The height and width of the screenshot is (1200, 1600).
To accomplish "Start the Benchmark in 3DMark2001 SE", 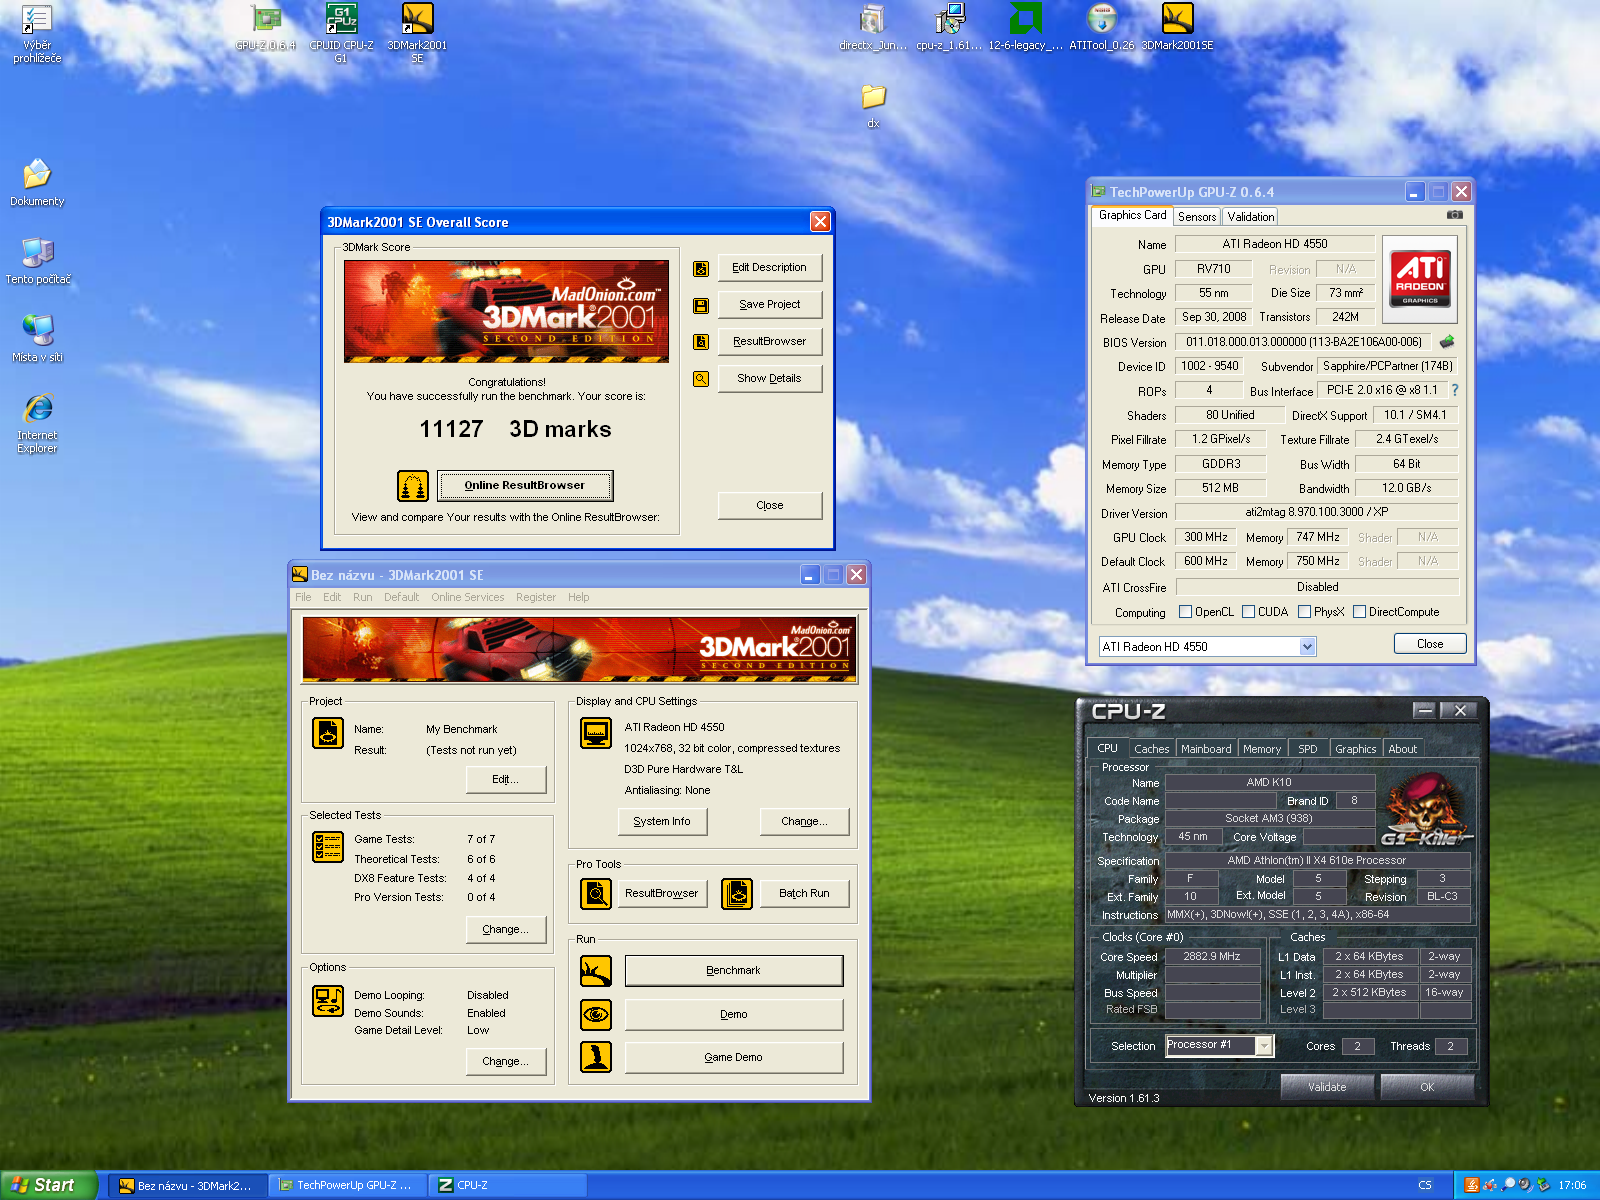I will [x=734, y=971].
